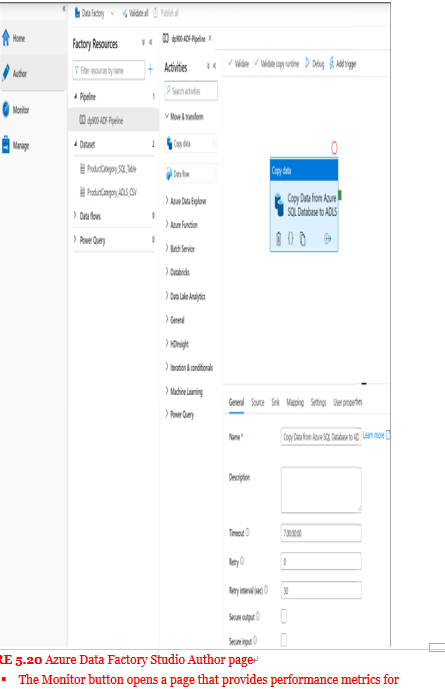Click the Secure output info icon

coord(258,616)
